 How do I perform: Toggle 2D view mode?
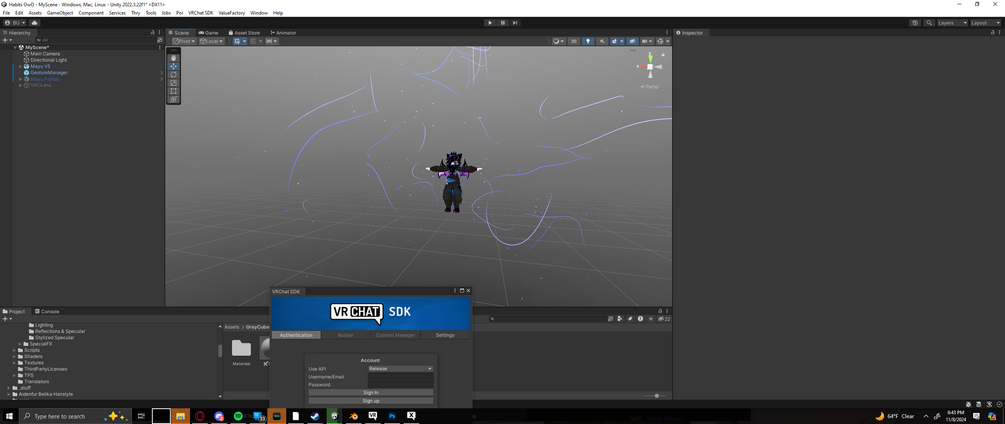tap(574, 41)
